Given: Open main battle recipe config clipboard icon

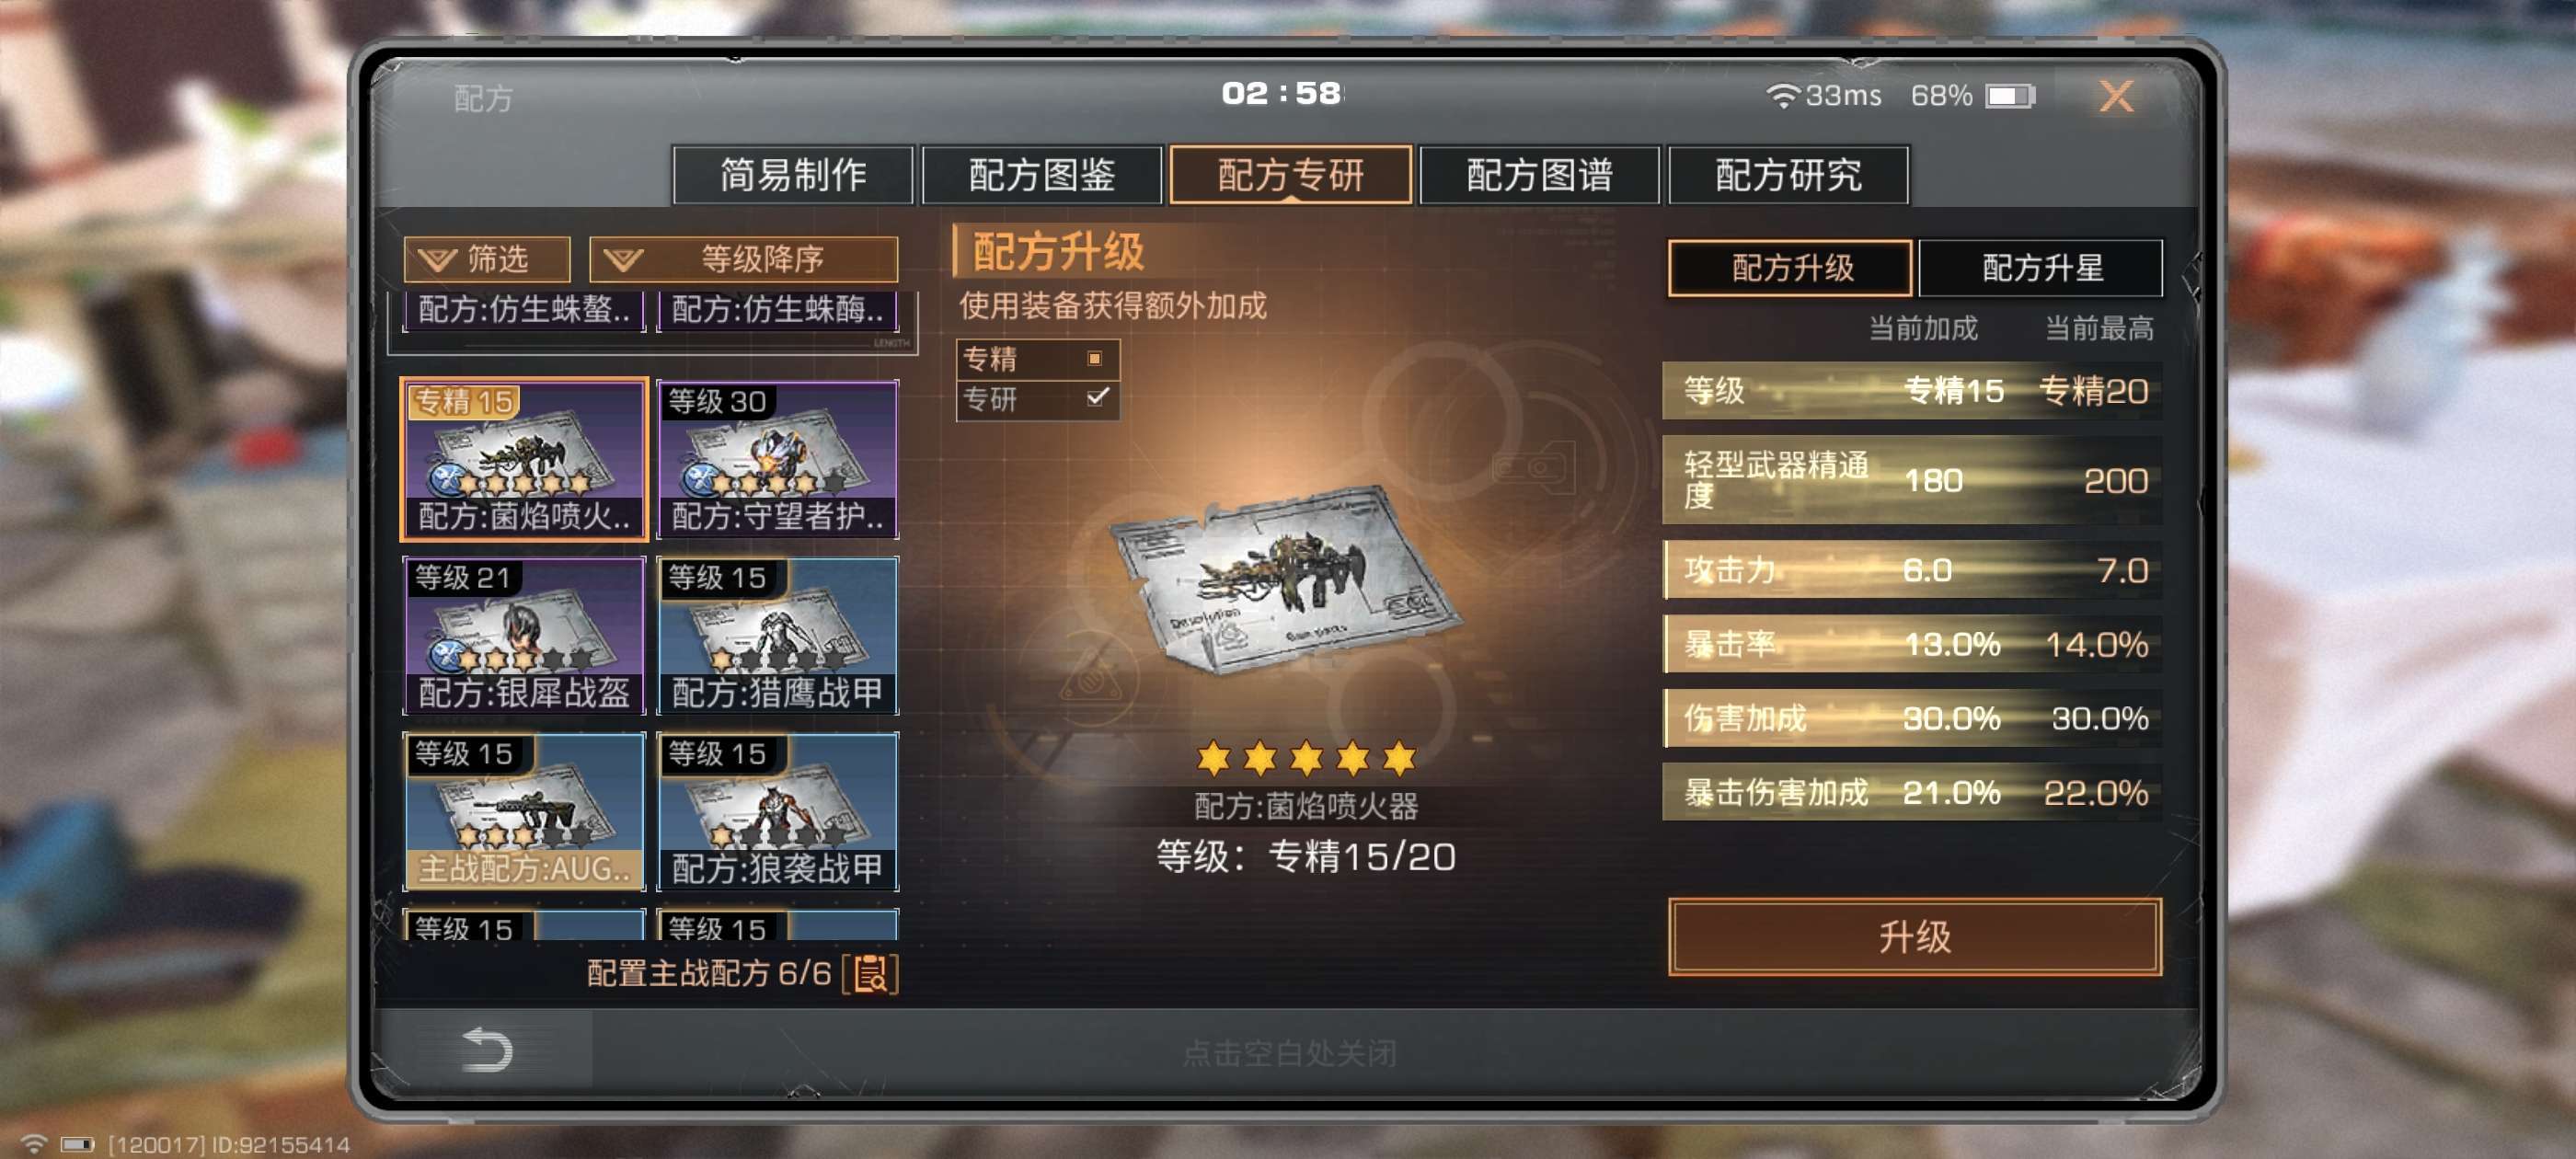Looking at the screenshot, I should [x=870, y=973].
